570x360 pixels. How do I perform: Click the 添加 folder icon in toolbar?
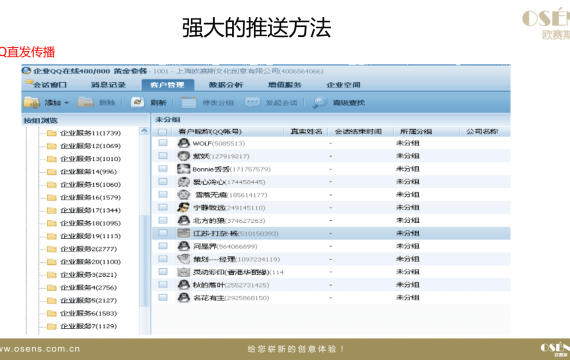[32, 103]
